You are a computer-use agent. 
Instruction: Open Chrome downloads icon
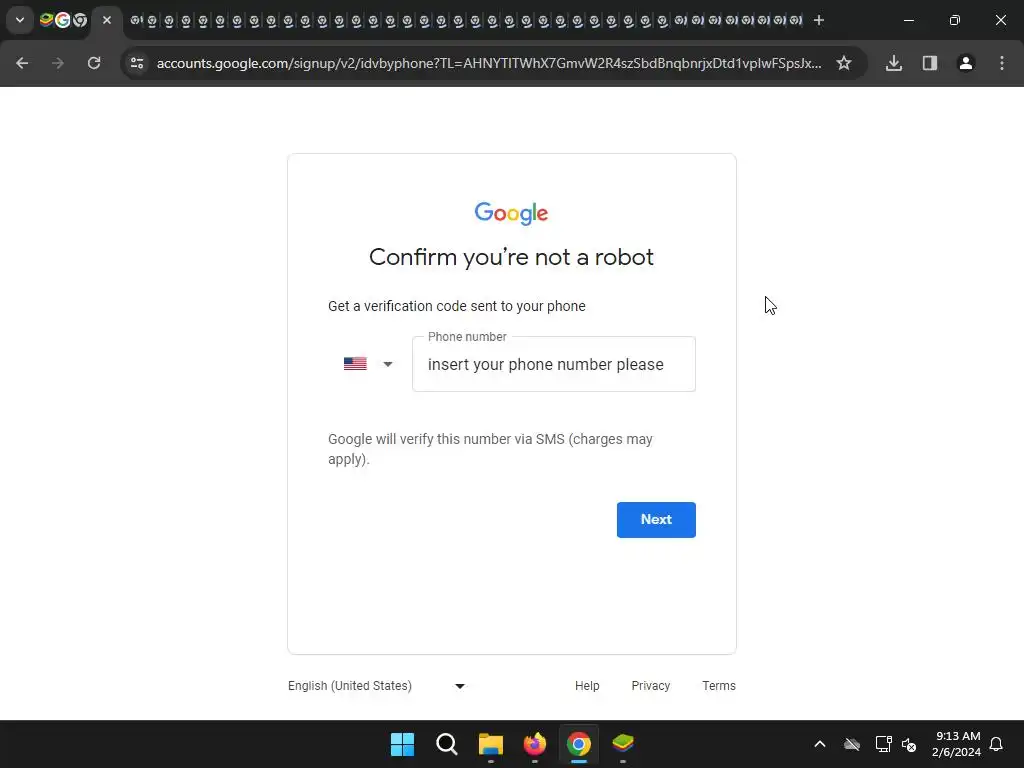tap(894, 63)
